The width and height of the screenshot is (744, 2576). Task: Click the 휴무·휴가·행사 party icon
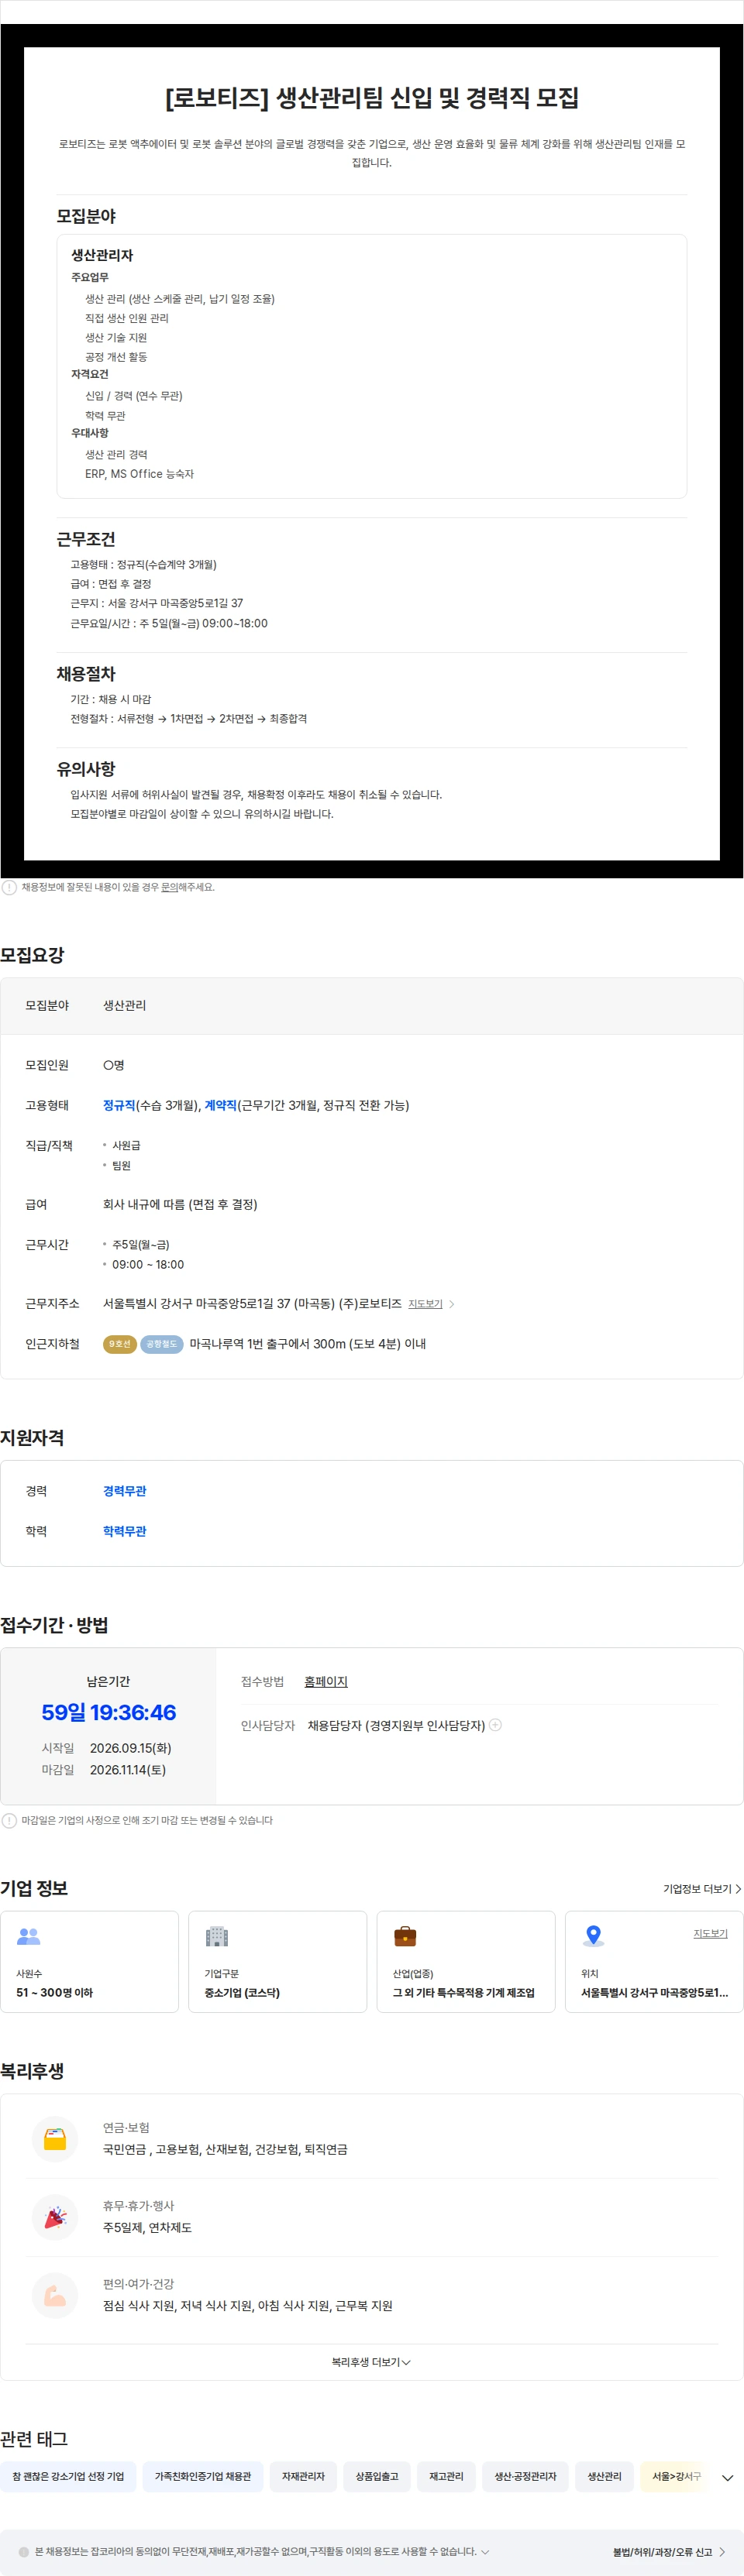pos(55,2217)
